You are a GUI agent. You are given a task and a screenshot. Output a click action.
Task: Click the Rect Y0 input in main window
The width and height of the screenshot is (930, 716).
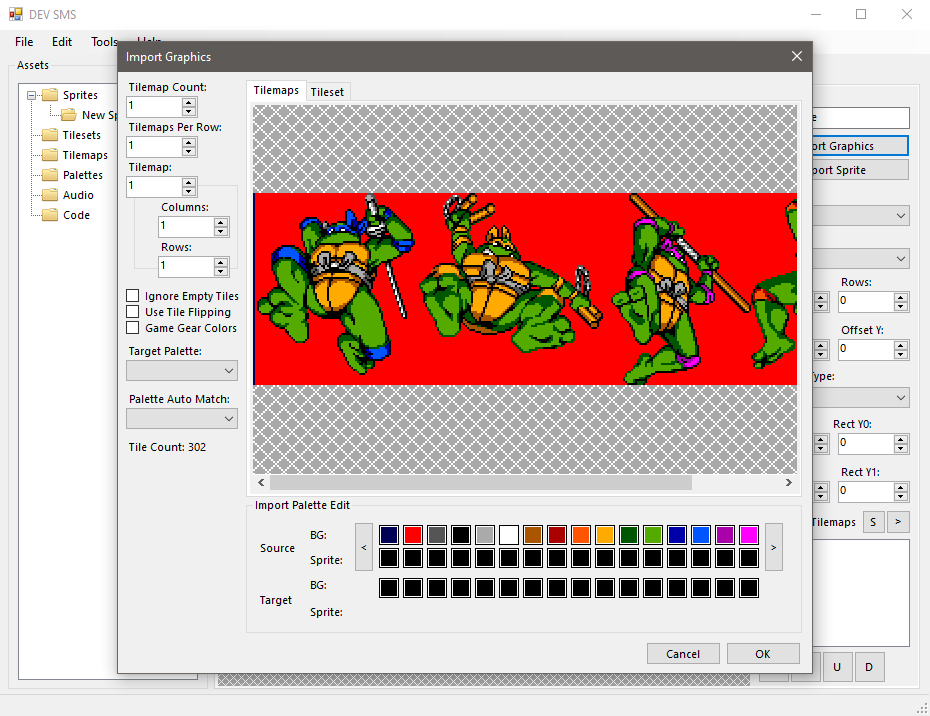[x=866, y=443]
